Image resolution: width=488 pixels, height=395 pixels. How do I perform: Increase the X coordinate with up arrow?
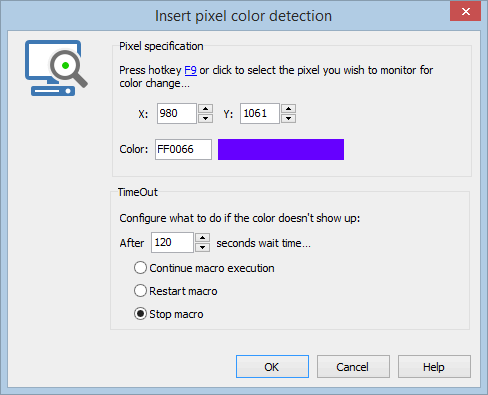[205, 109]
